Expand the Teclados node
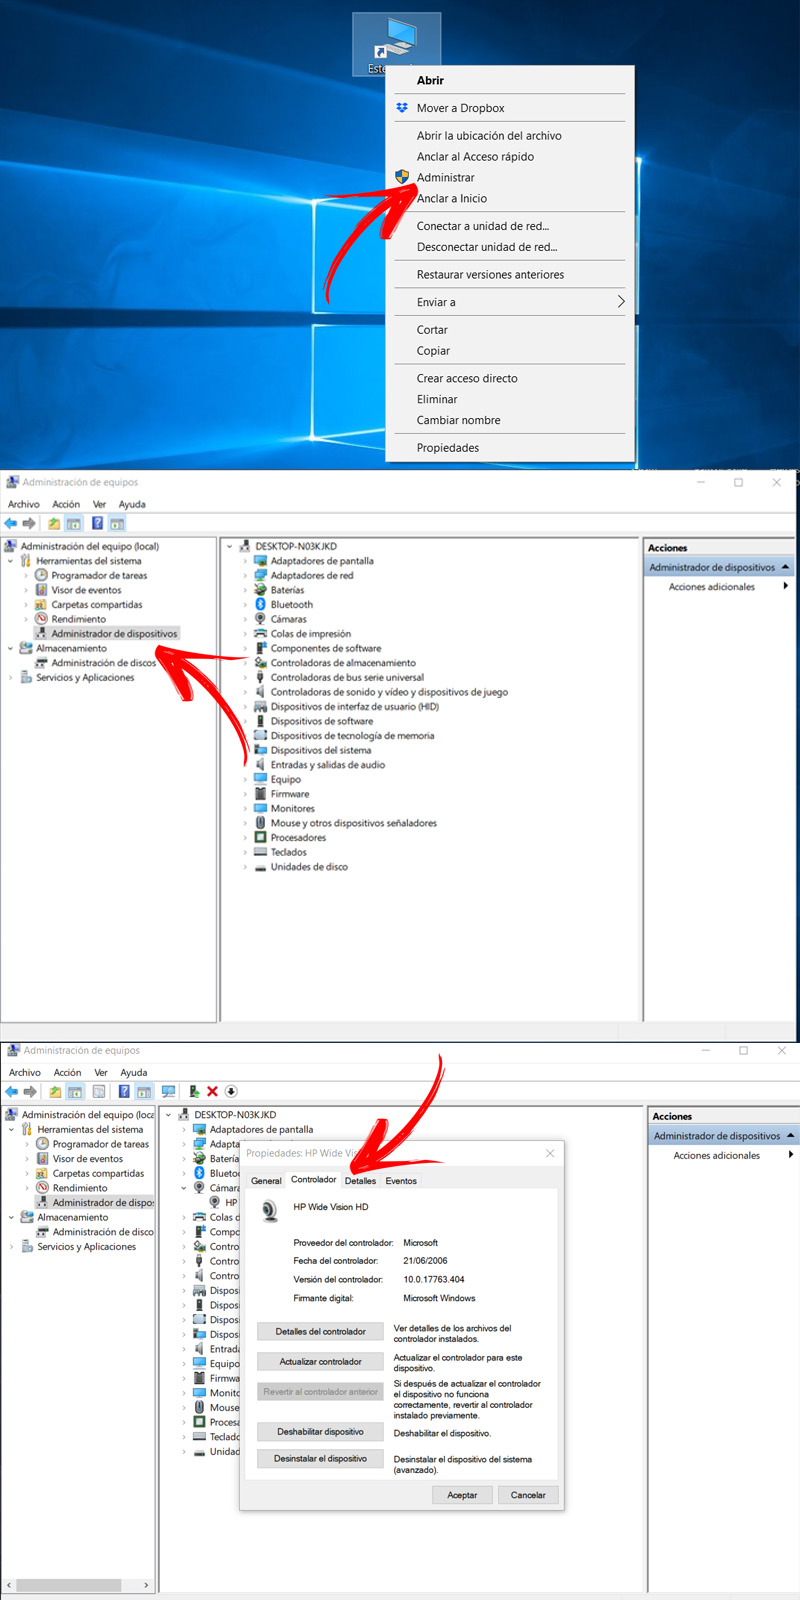This screenshot has width=800, height=1600. [x=244, y=853]
